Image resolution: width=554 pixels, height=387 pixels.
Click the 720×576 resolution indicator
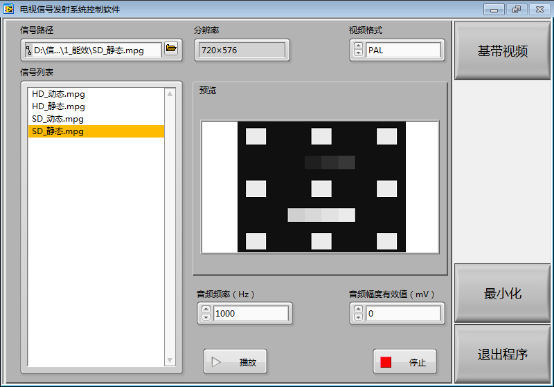242,50
